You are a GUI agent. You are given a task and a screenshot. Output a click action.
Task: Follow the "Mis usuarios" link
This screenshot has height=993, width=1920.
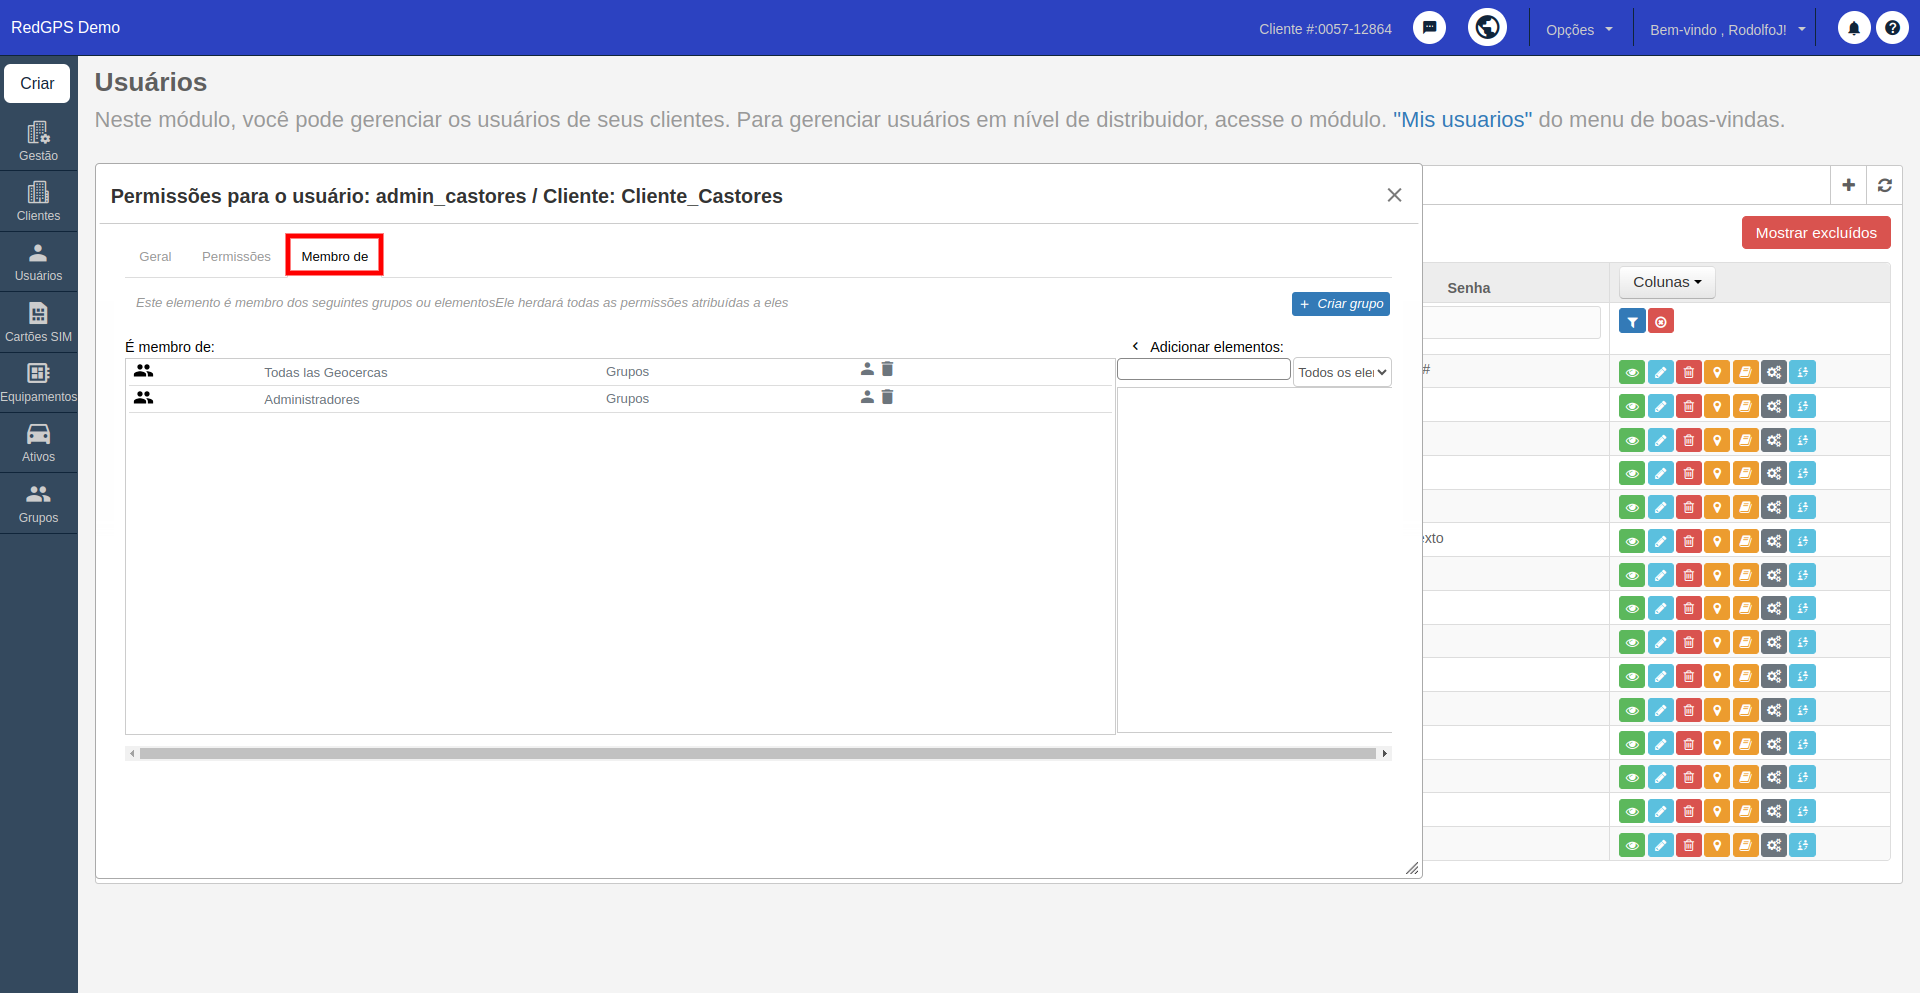pos(1462,120)
